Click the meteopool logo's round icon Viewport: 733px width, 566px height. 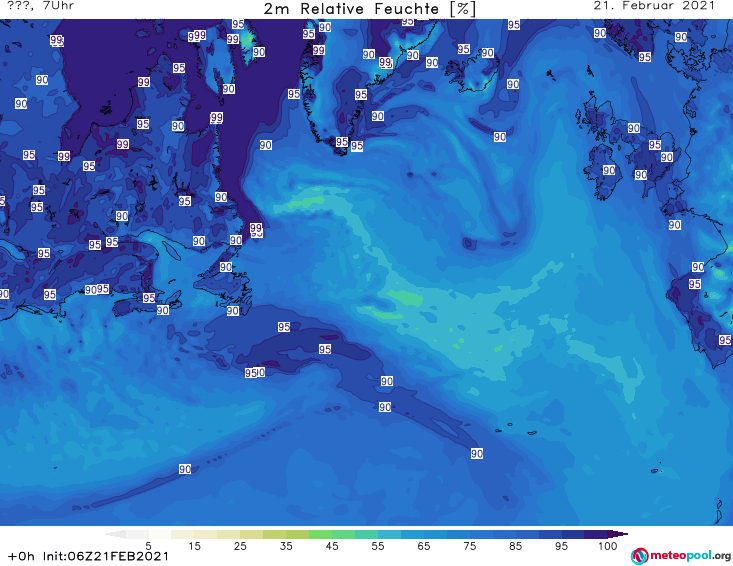click(639, 556)
